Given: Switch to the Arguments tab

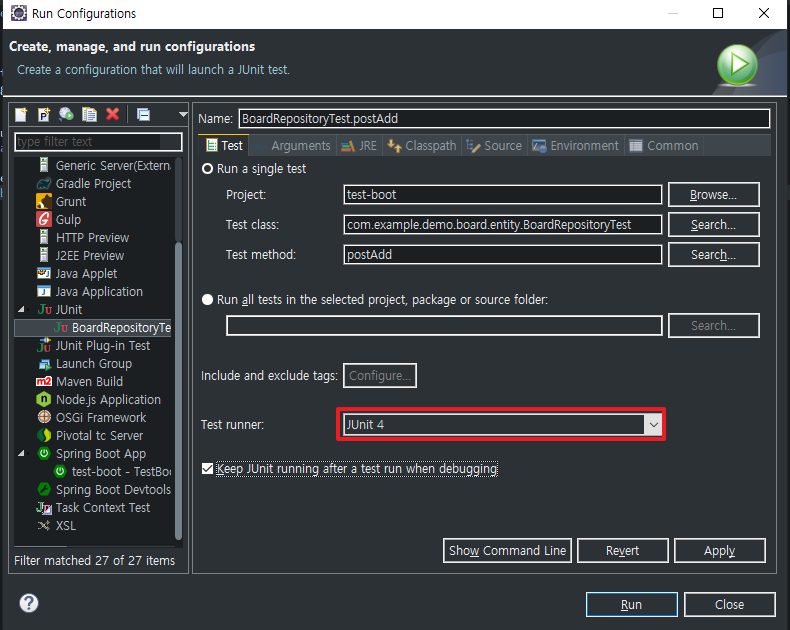Looking at the screenshot, I should [x=293, y=146].
